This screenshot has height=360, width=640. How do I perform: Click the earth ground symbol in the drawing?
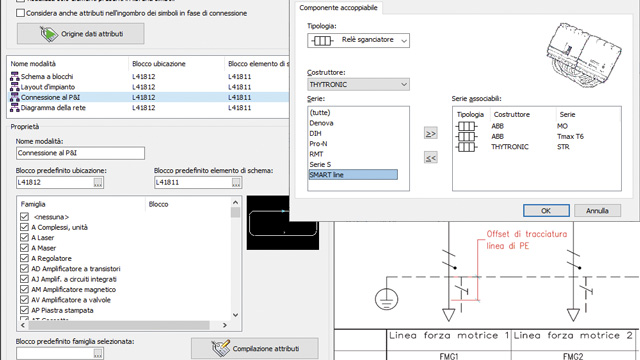tap(387, 298)
